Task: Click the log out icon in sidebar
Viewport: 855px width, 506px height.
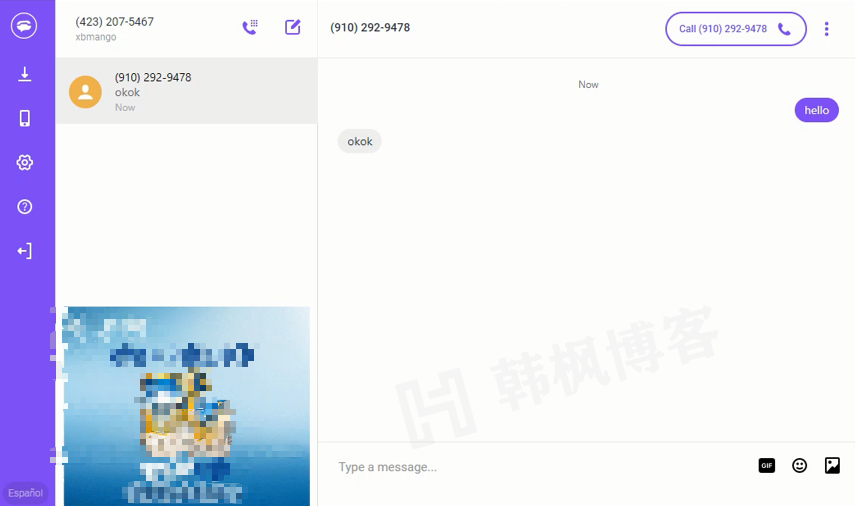Action: (x=25, y=251)
